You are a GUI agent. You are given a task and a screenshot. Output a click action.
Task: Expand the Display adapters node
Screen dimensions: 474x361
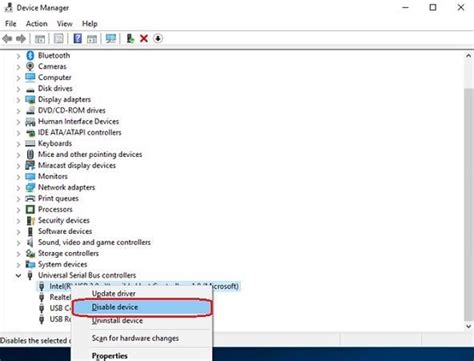[x=18, y=100]
